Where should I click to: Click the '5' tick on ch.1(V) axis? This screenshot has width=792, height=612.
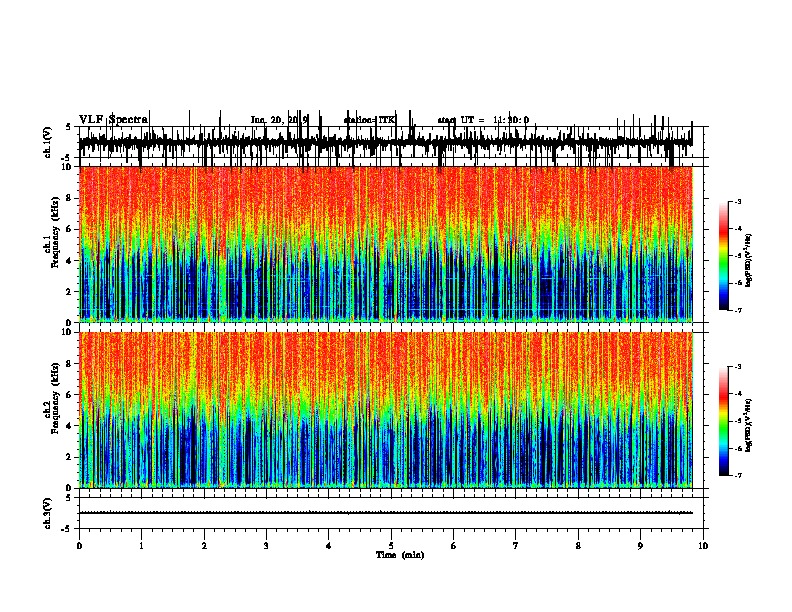point(68,127)
